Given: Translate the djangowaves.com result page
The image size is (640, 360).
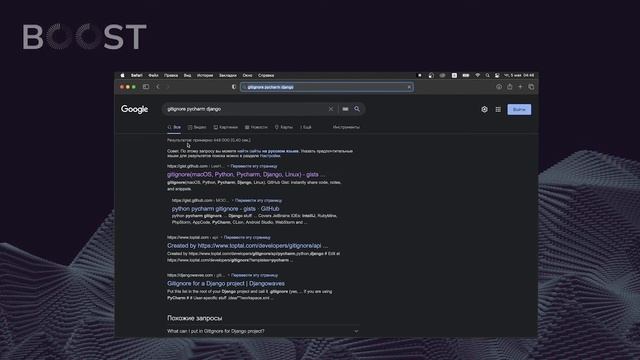Looking at the screenshot, I should coord(254,275).
